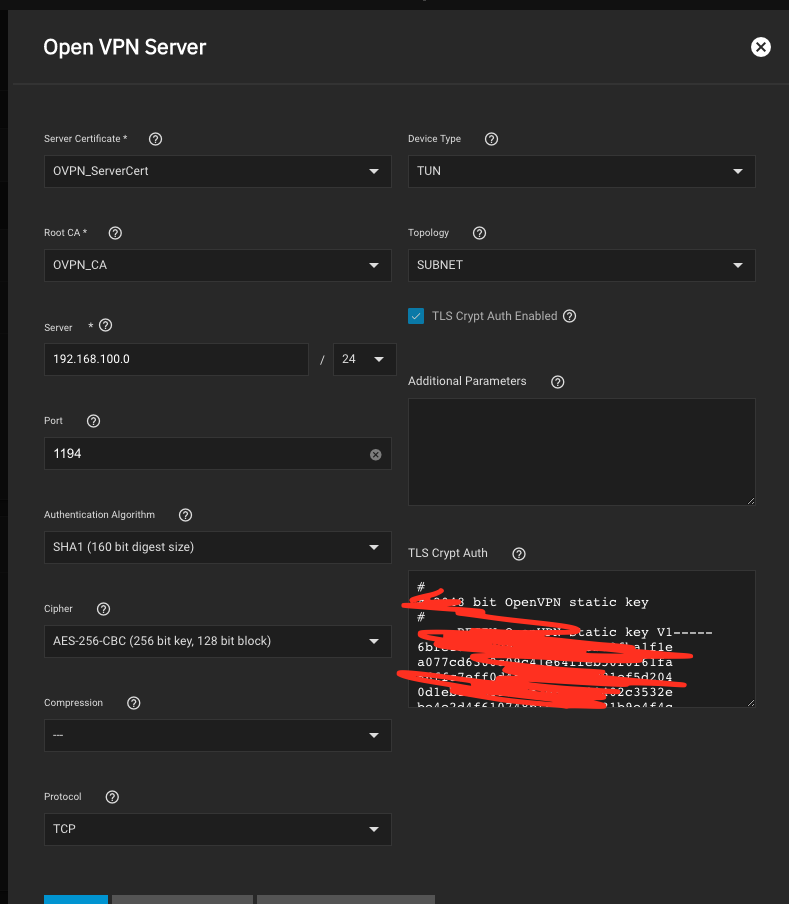Show Cipher help tooltip
The image size is (789, 904).
click(103, 609)
